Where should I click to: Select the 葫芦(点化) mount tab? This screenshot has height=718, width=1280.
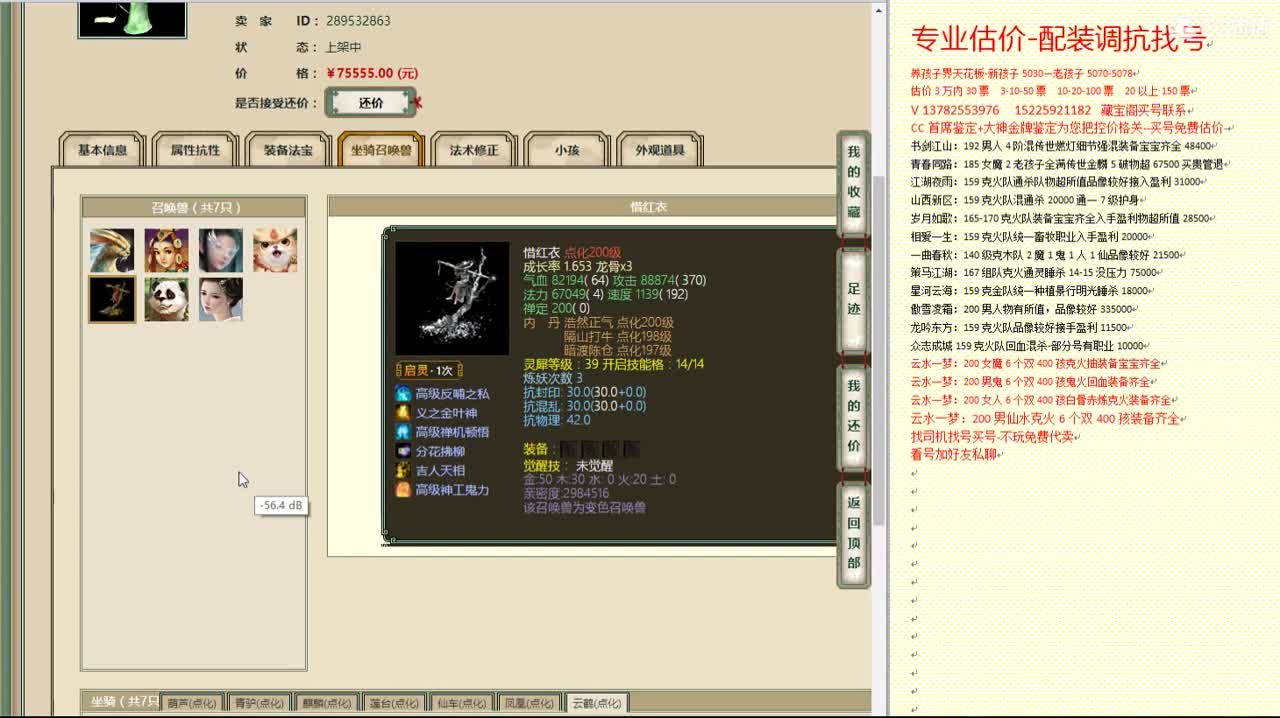coord(192,703)
